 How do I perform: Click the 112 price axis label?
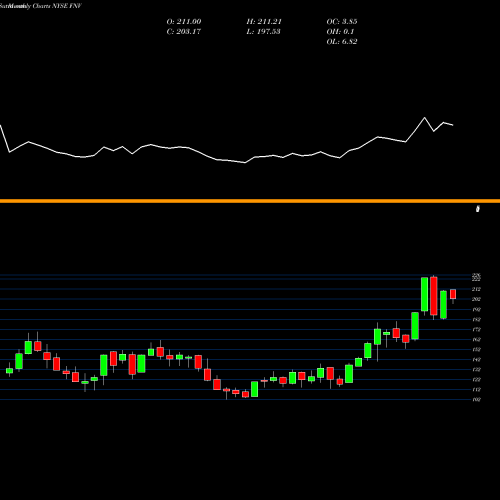pos(476,389)
